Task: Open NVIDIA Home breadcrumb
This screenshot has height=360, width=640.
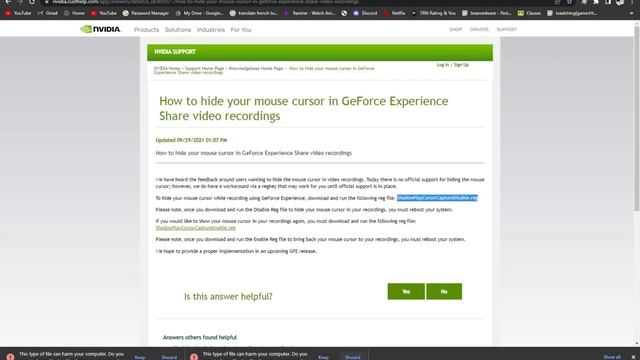Action: 167,68
